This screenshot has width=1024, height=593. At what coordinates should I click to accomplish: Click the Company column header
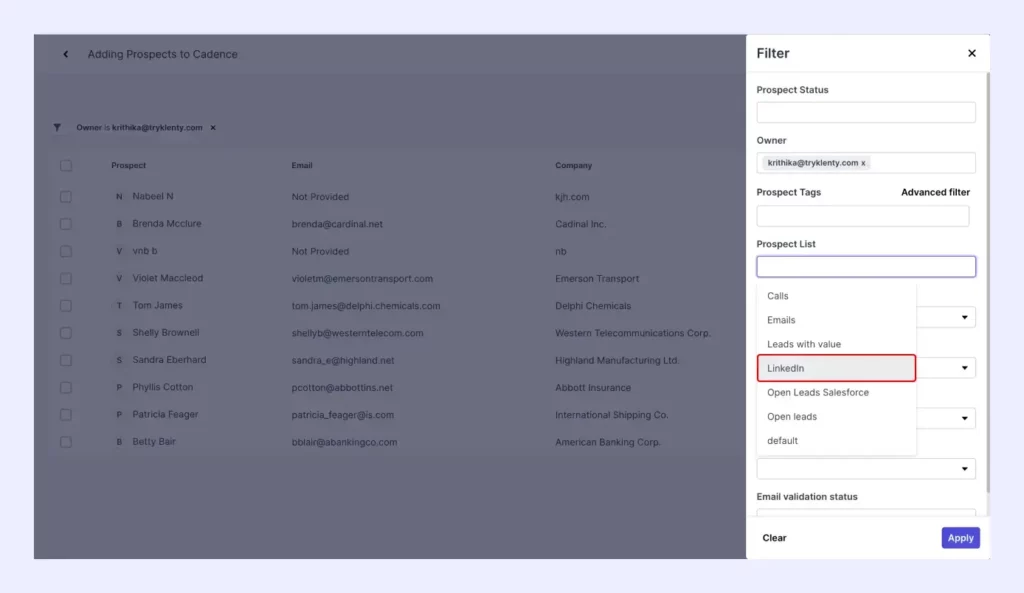click(573, 165)
